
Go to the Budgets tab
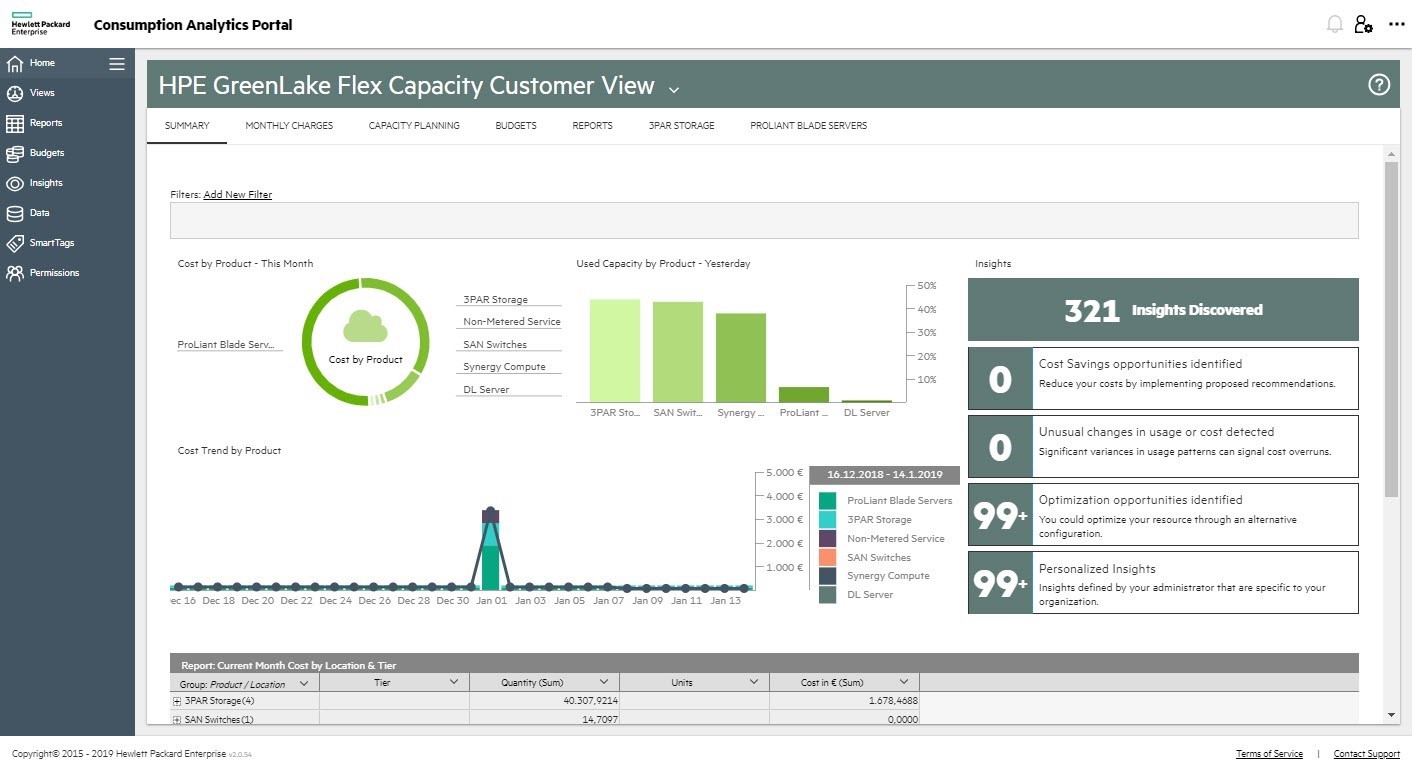(516, 126)
